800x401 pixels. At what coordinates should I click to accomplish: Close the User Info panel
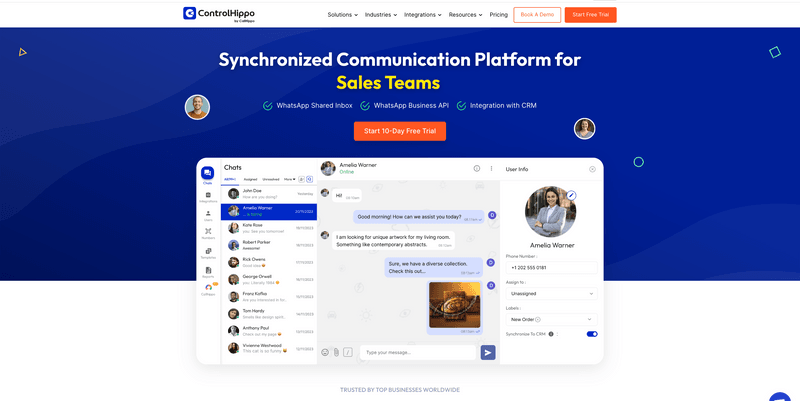[592, 169]
